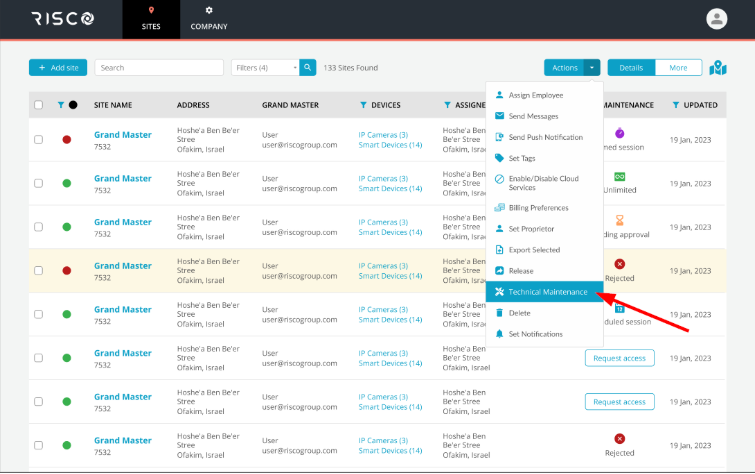Open the user profile avatar
The width and height of the screenshot is (755, 474).
pos(716,19)
